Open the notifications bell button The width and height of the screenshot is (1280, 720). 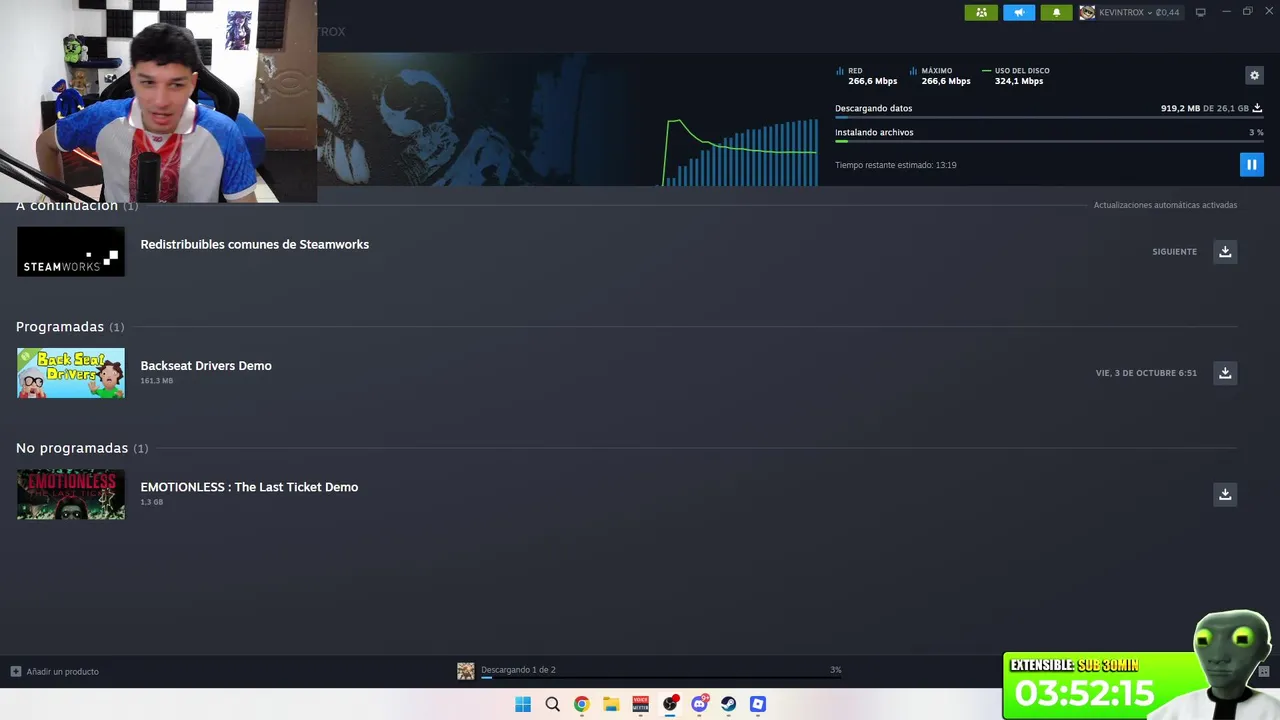(x=1056, y=12)
